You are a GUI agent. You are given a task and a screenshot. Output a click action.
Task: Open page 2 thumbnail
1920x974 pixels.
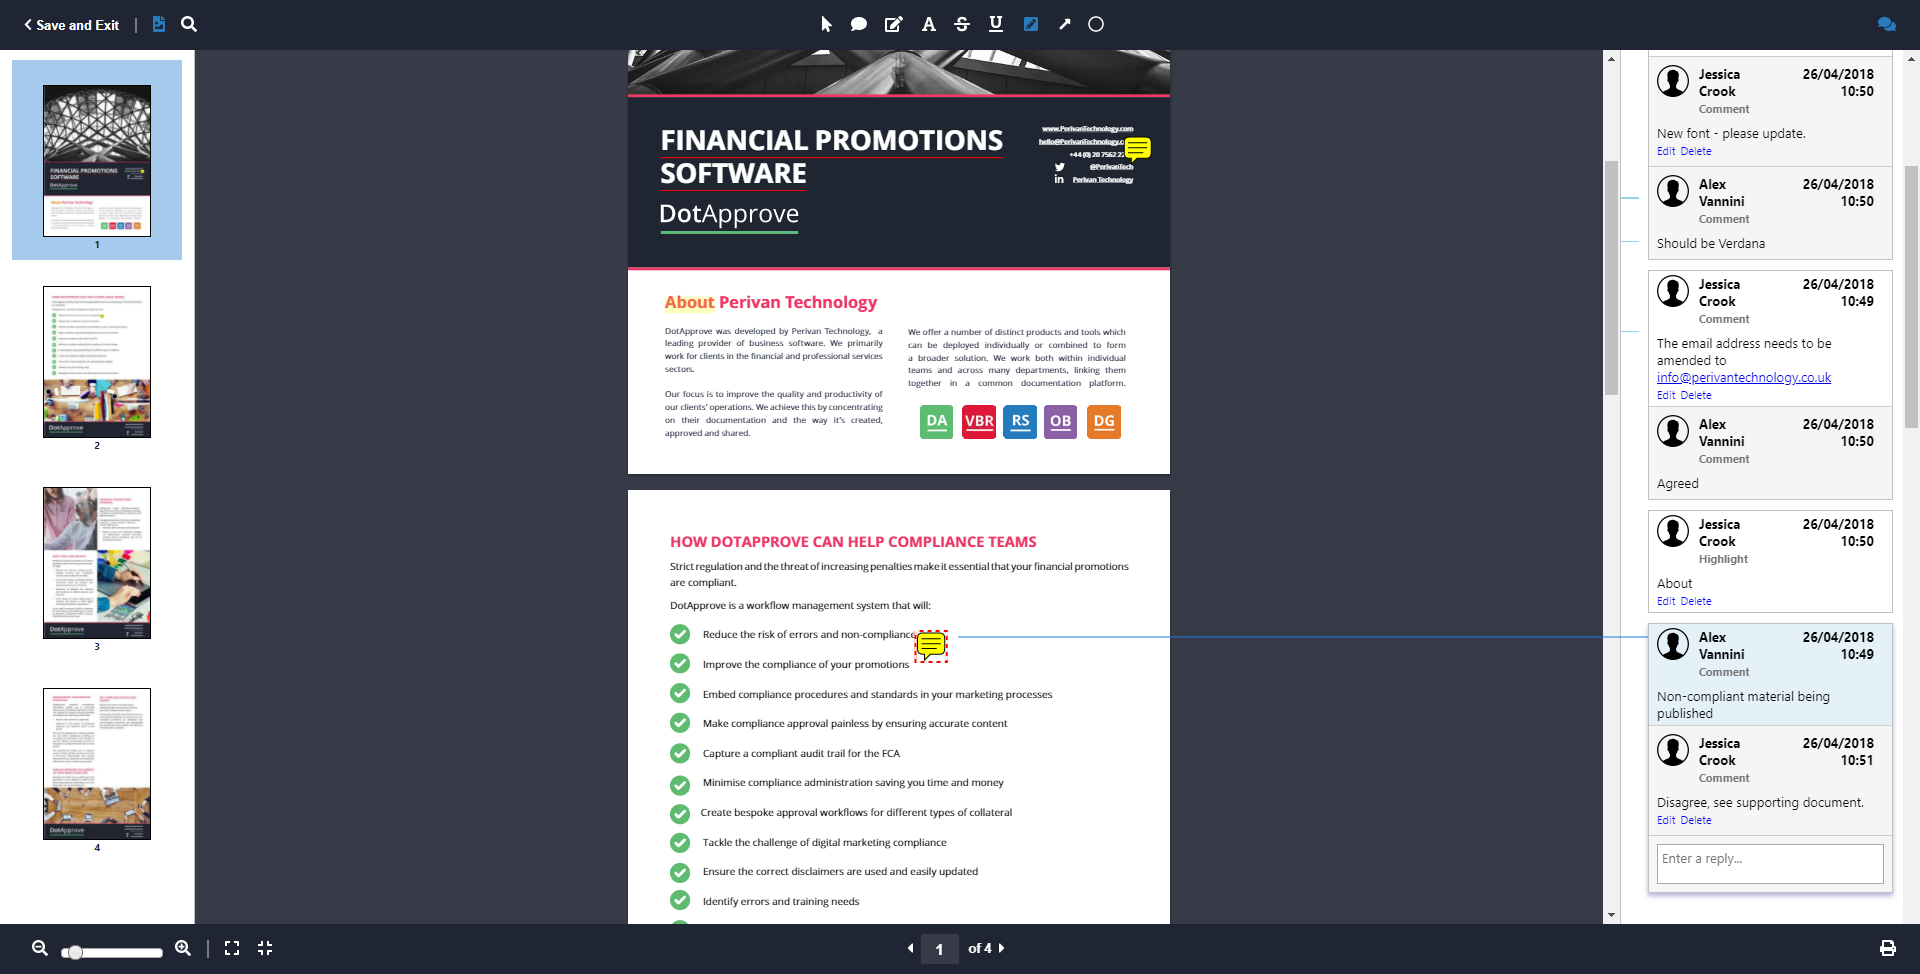tap(97, 362)
